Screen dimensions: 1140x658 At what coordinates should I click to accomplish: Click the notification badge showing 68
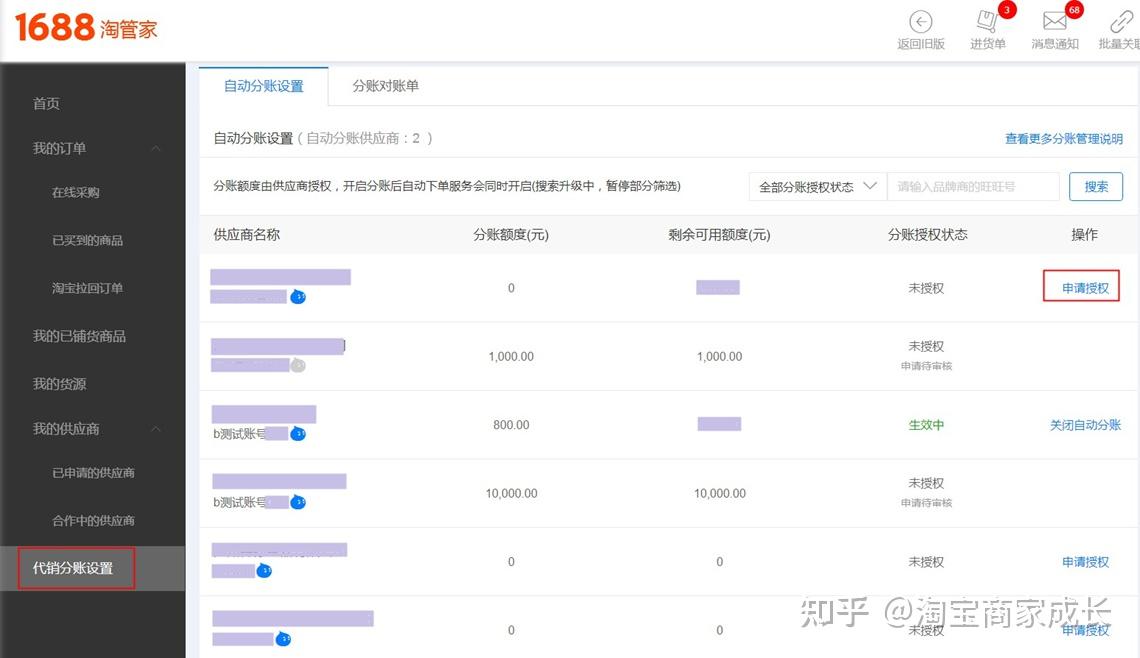(1072, 10)
